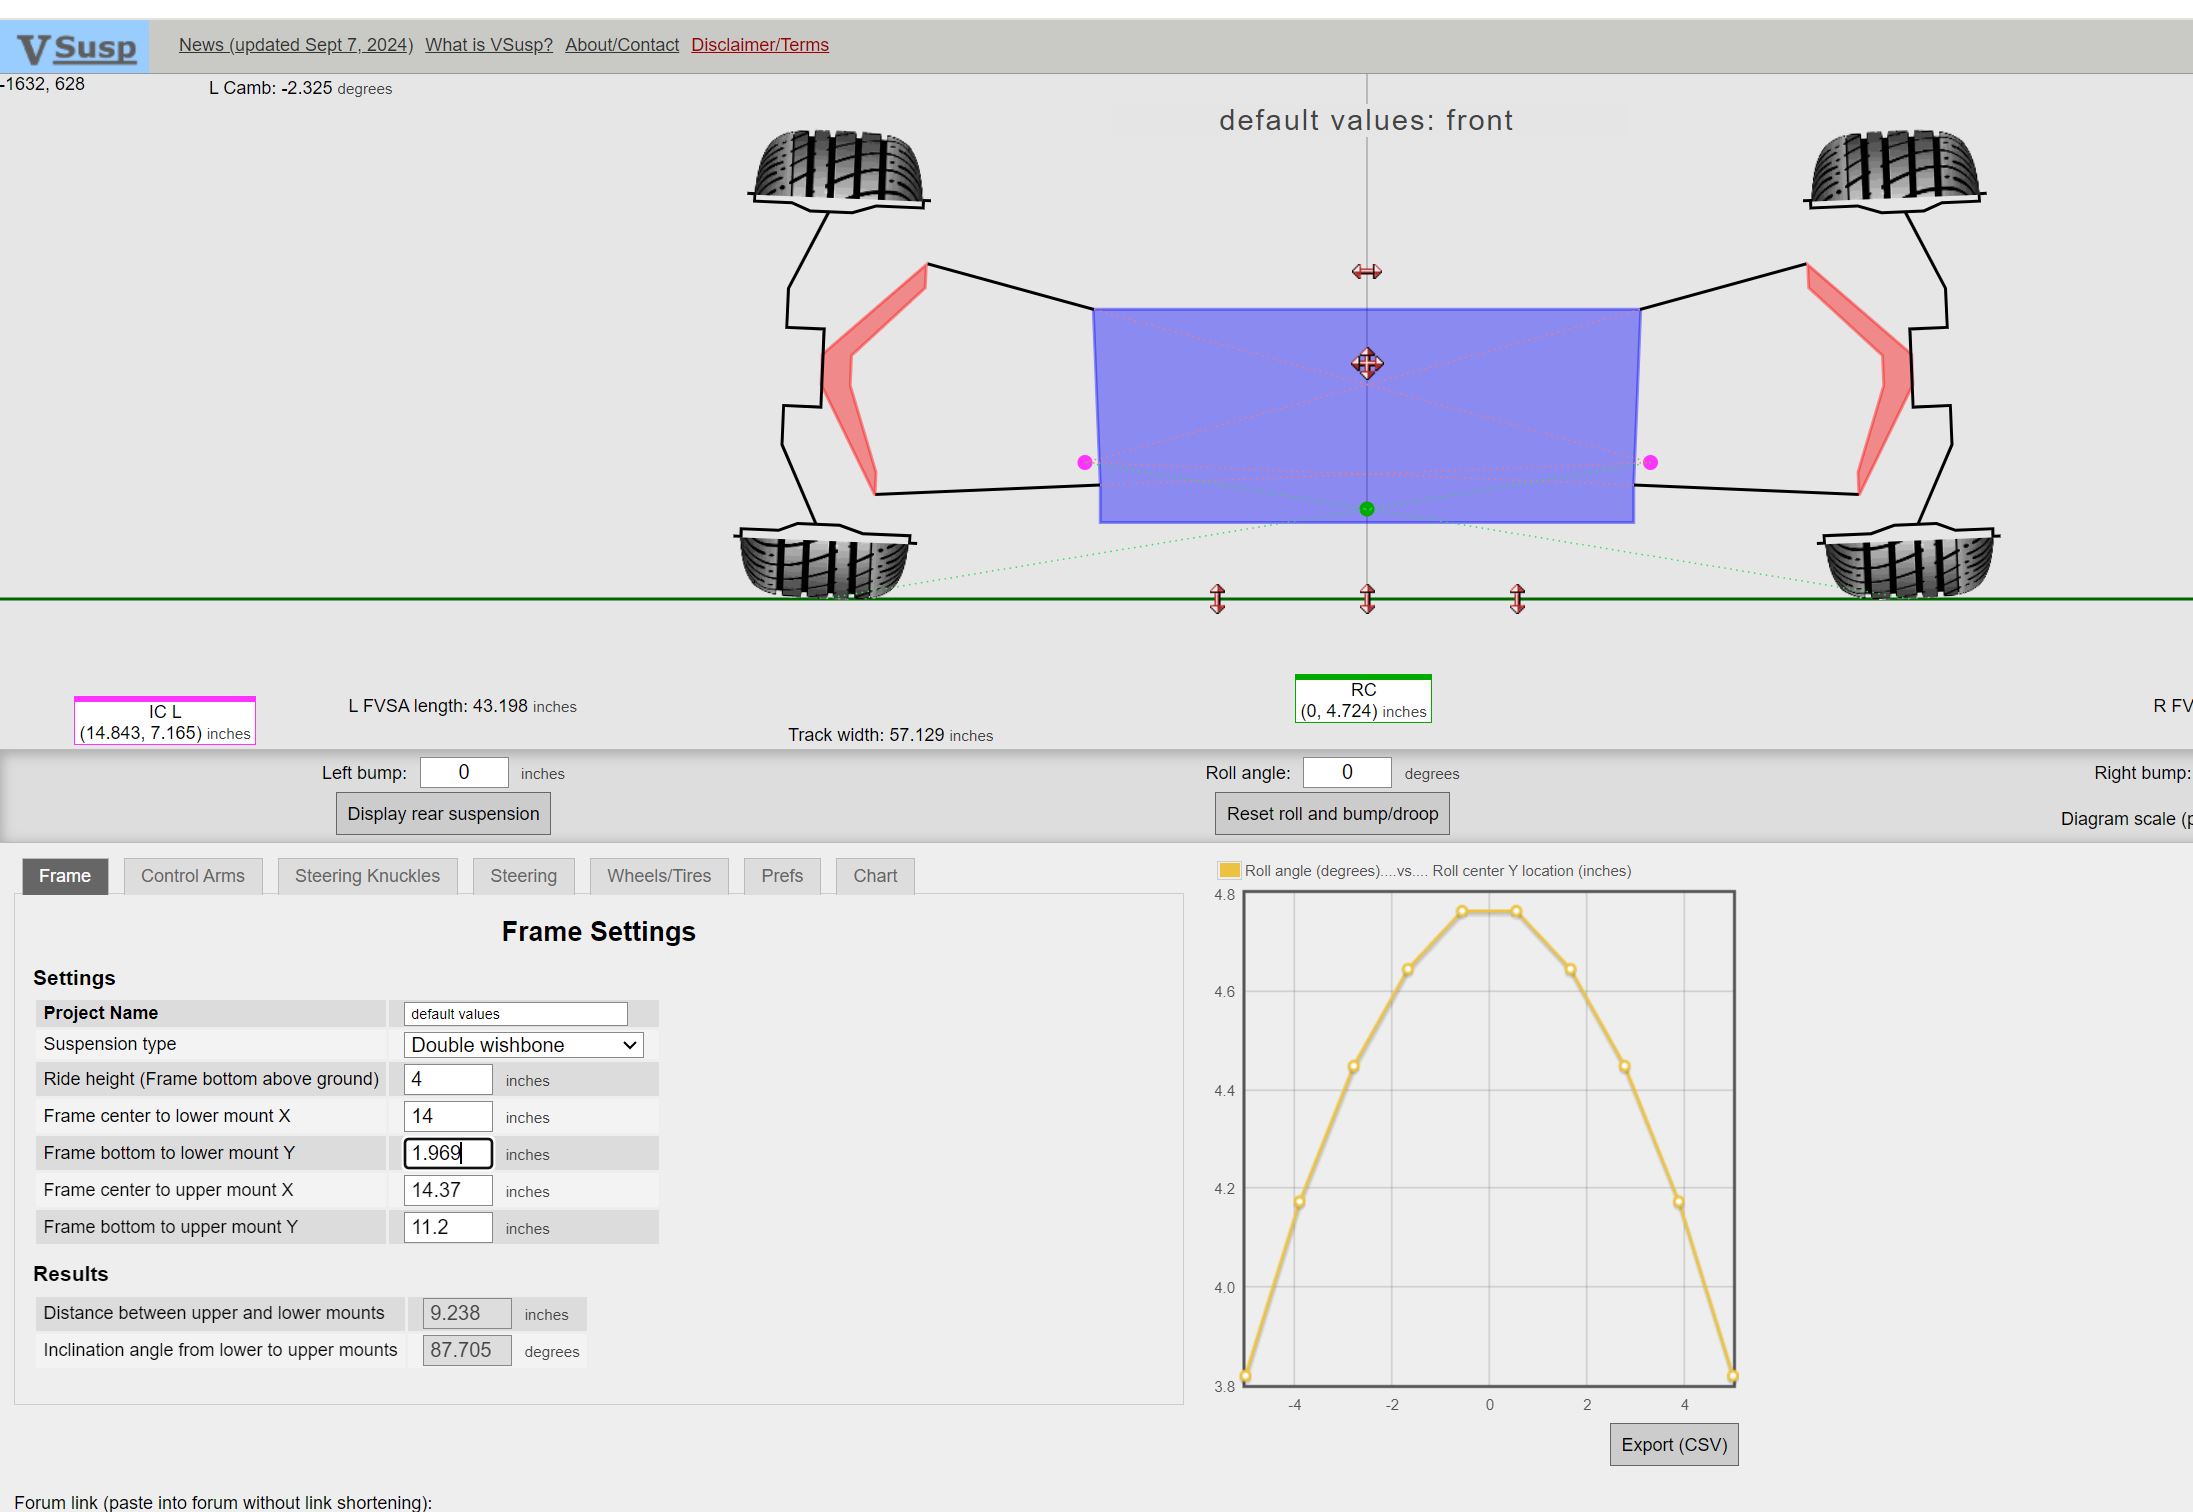The width and height of the screenshot is (2193, 1512).
Task: Click the VSusp logo
Action: pos(75,47)
